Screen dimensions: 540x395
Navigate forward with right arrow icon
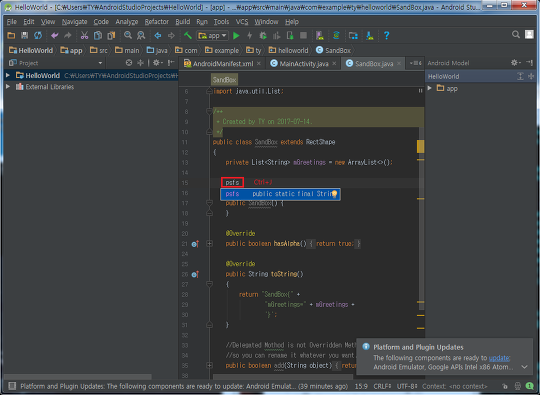[x=171, y=35]
